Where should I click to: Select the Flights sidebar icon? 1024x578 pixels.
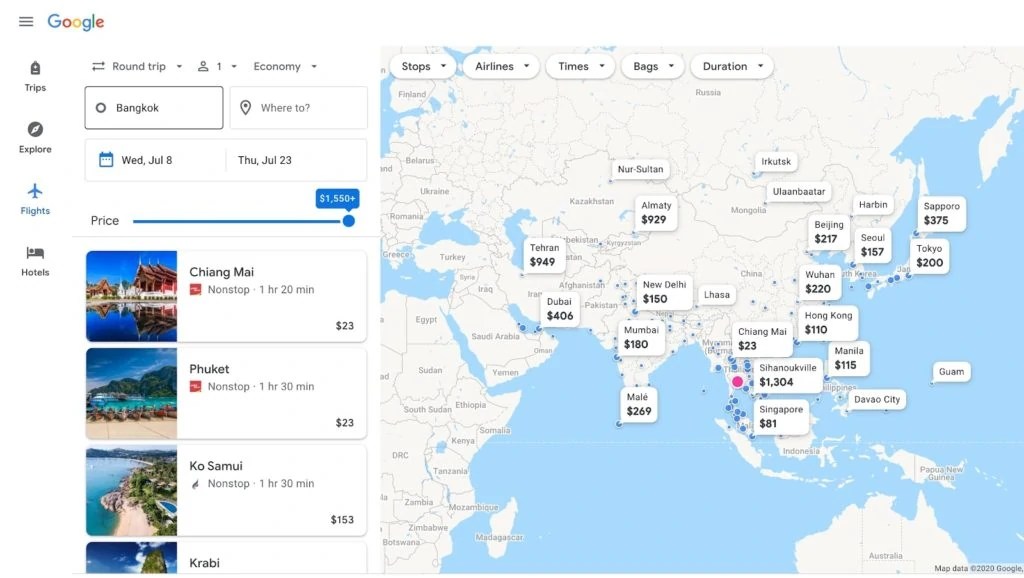coord(34,197)
